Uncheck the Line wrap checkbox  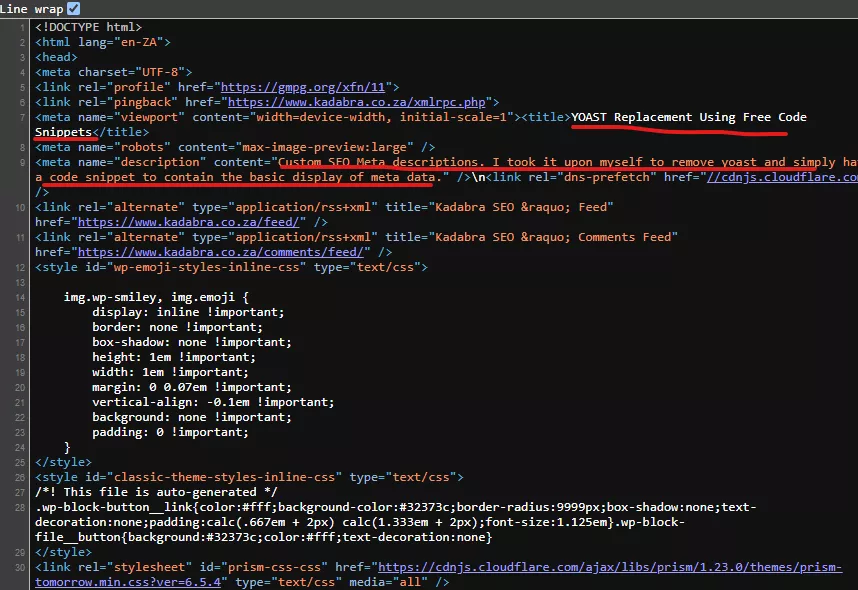tap(73, 8)
